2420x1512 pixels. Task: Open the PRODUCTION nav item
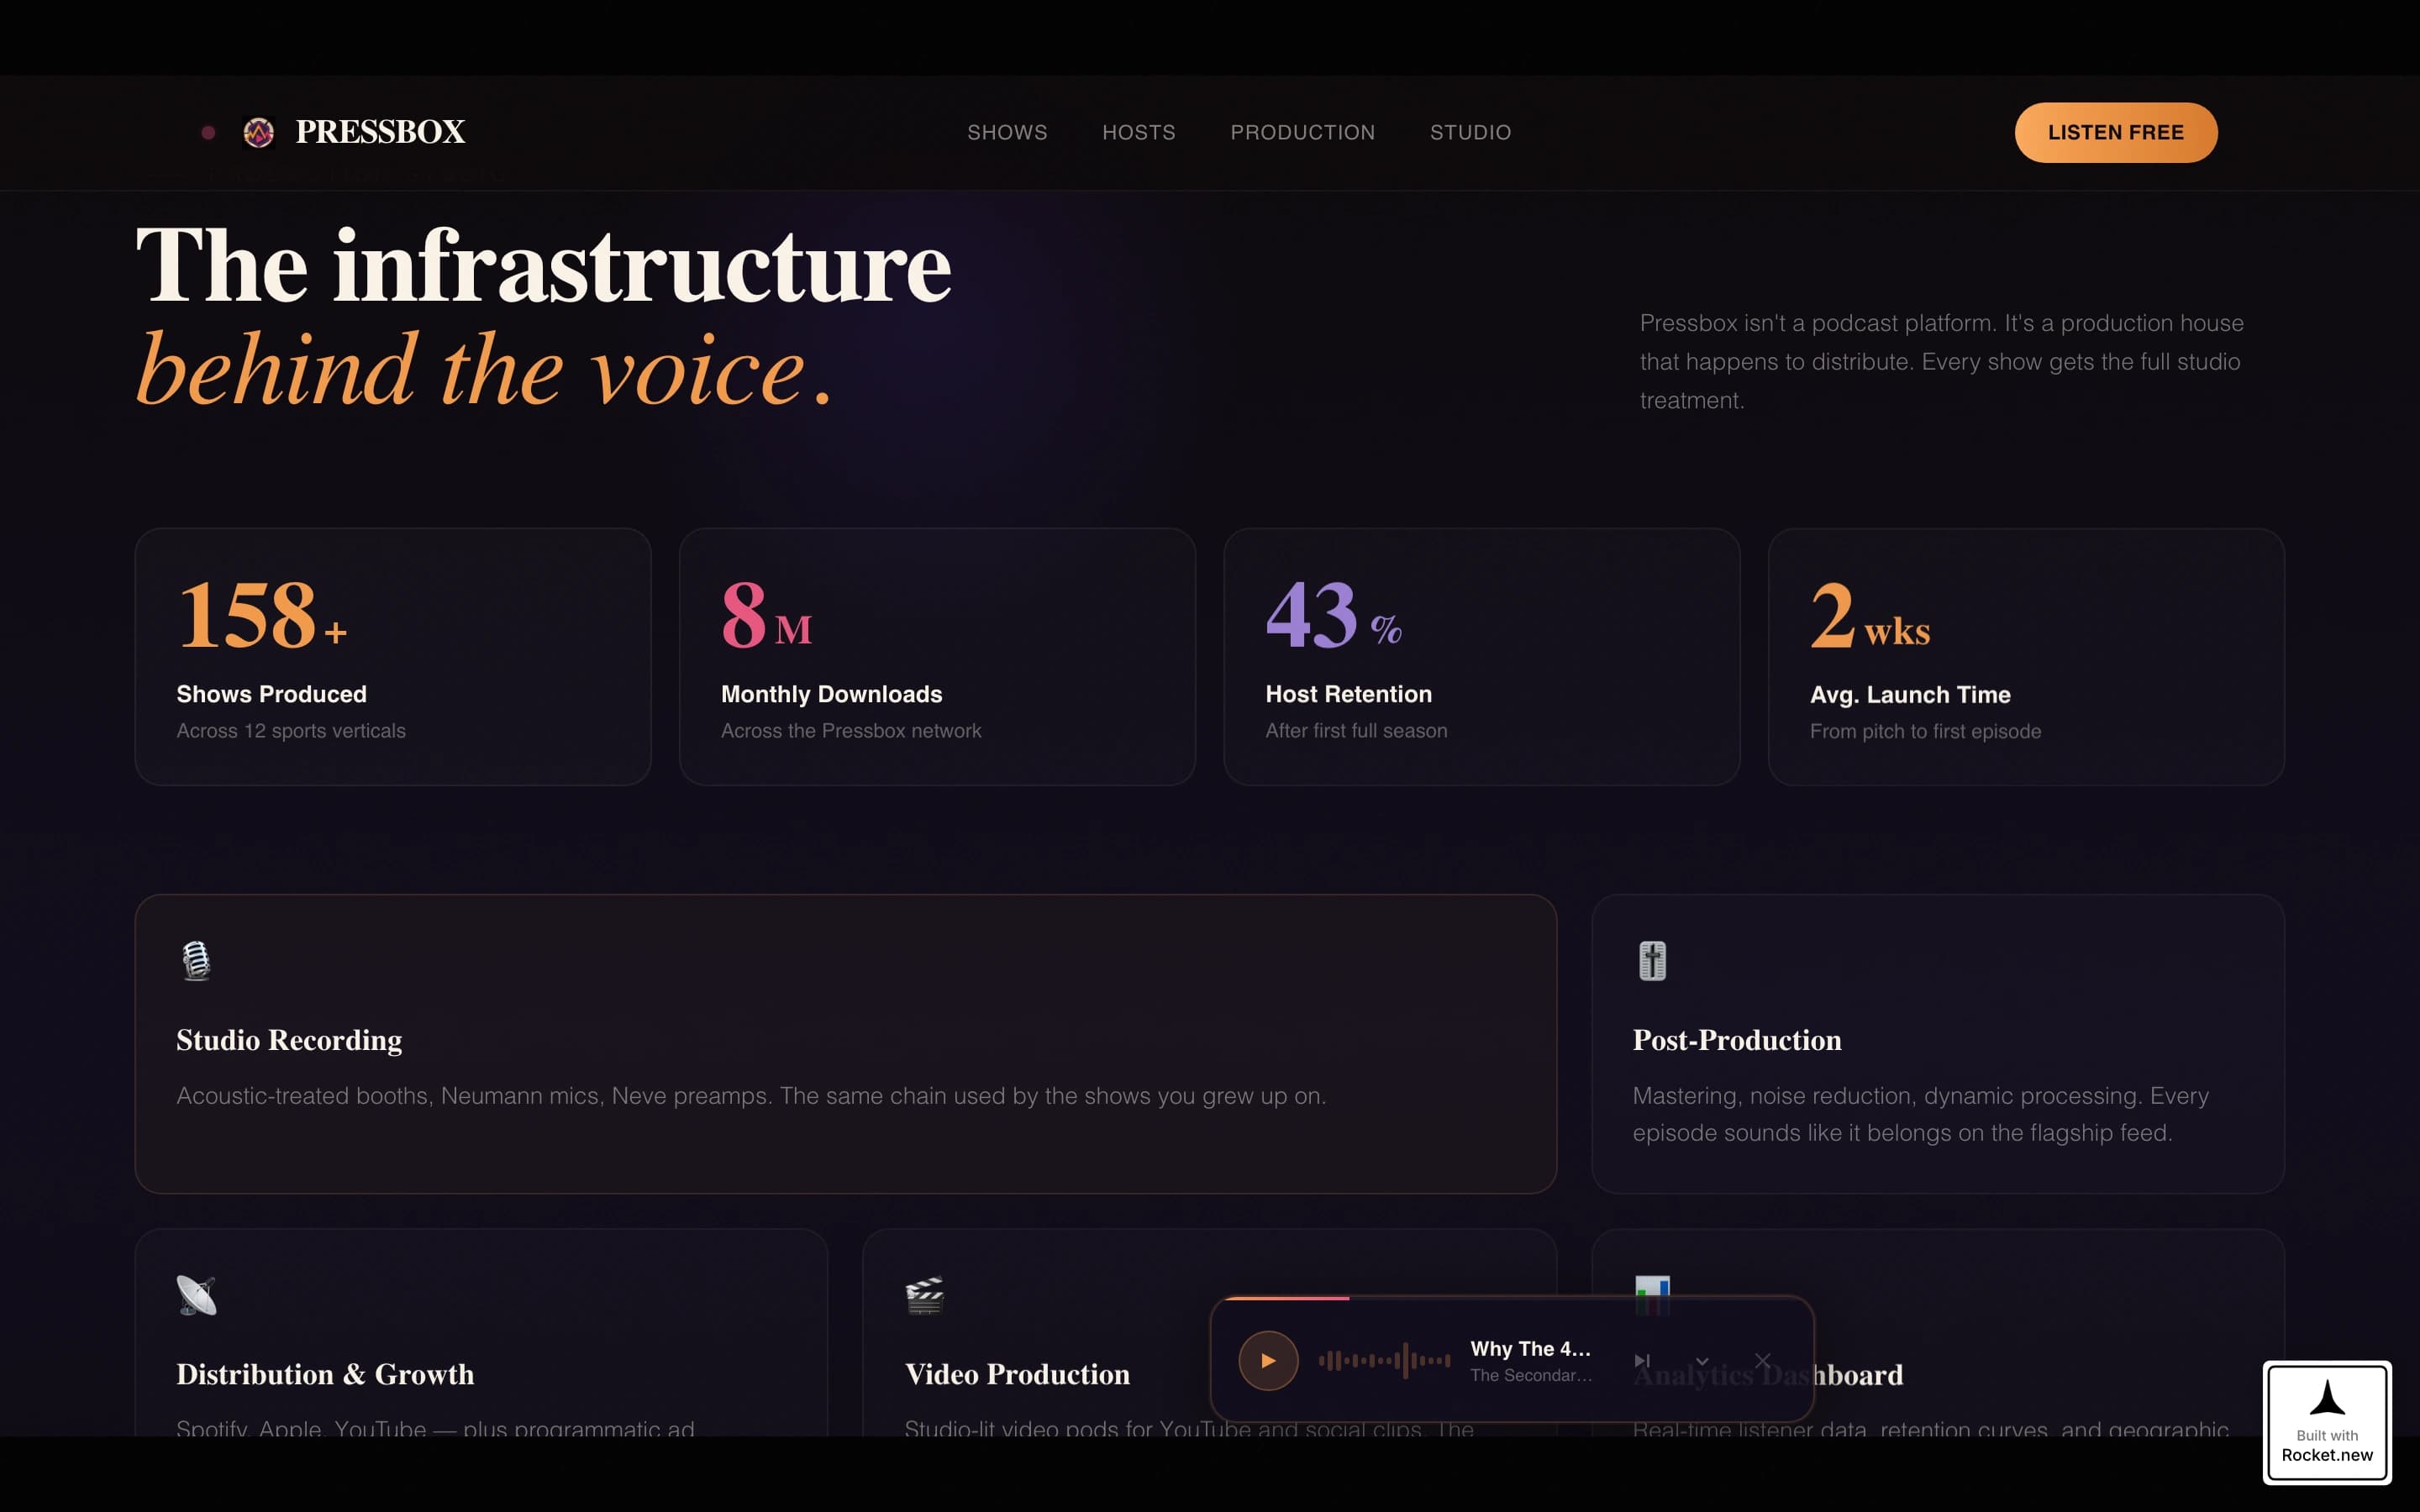click(x=1302, y=132)
